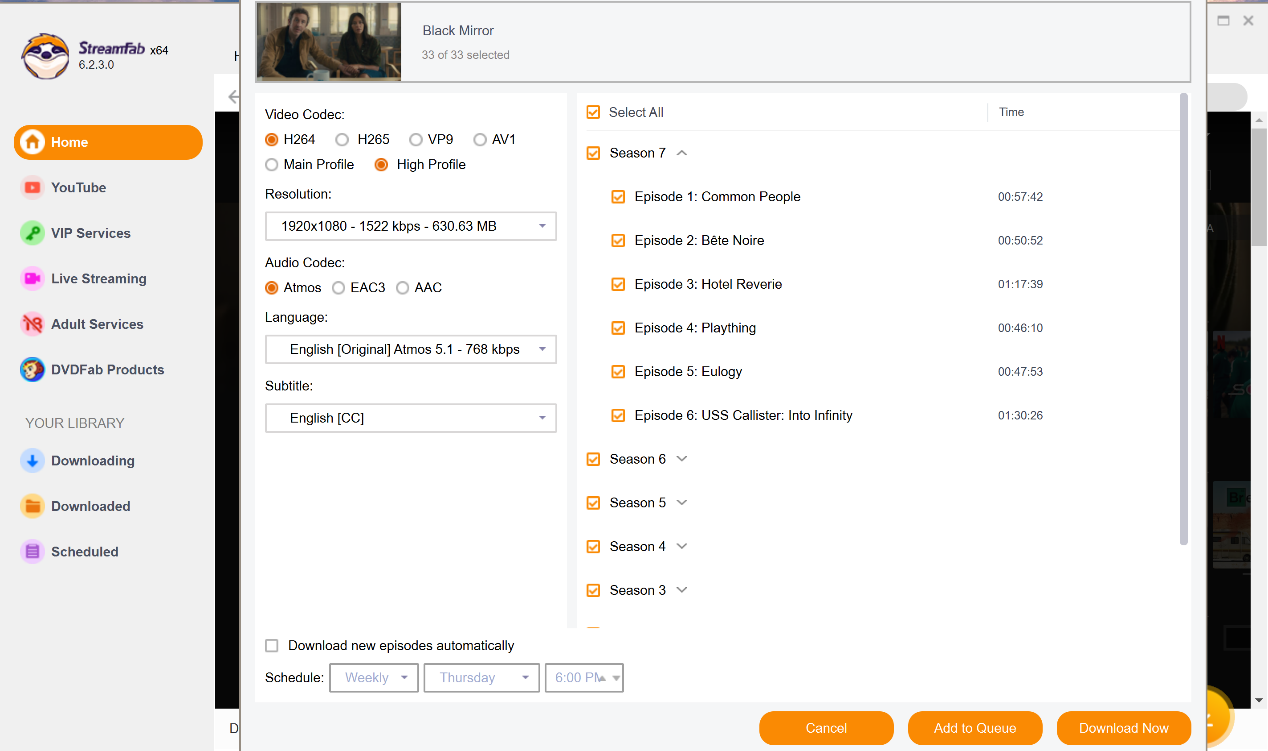Click the Time column header
Viewport: 1268px width, 751px height.
(x=1012, y=112)
